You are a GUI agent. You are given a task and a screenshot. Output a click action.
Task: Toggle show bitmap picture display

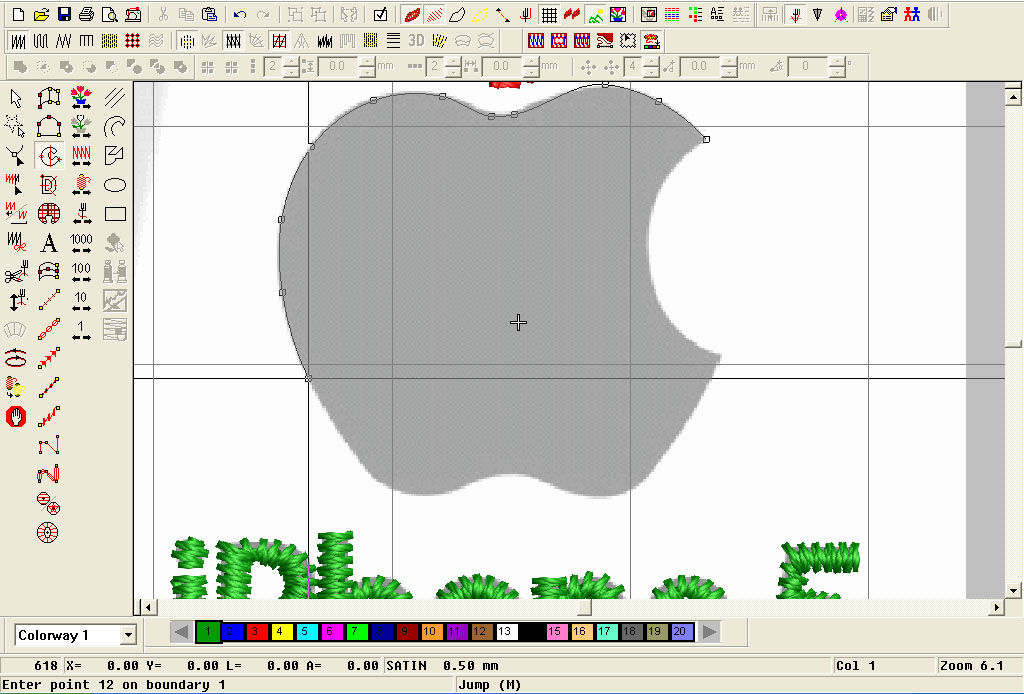tap(595, 14)
